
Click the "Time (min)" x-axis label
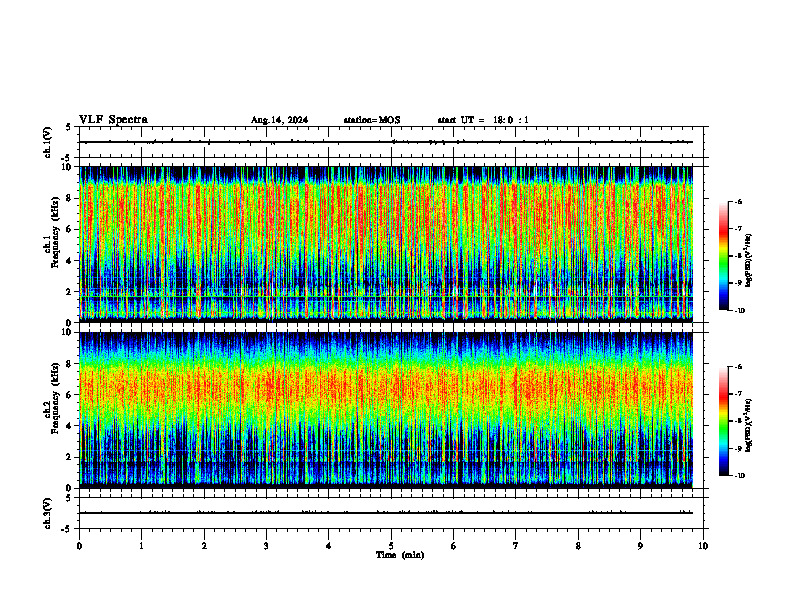[400, 555]
